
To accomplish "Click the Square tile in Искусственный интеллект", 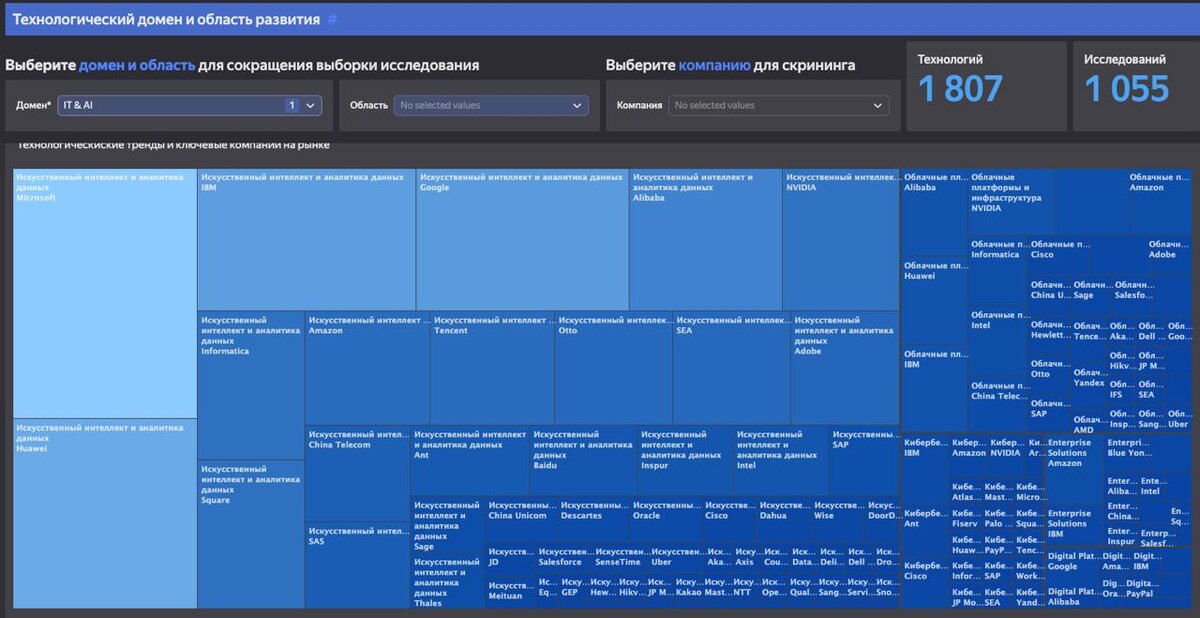I will click(x=251, y=534).
